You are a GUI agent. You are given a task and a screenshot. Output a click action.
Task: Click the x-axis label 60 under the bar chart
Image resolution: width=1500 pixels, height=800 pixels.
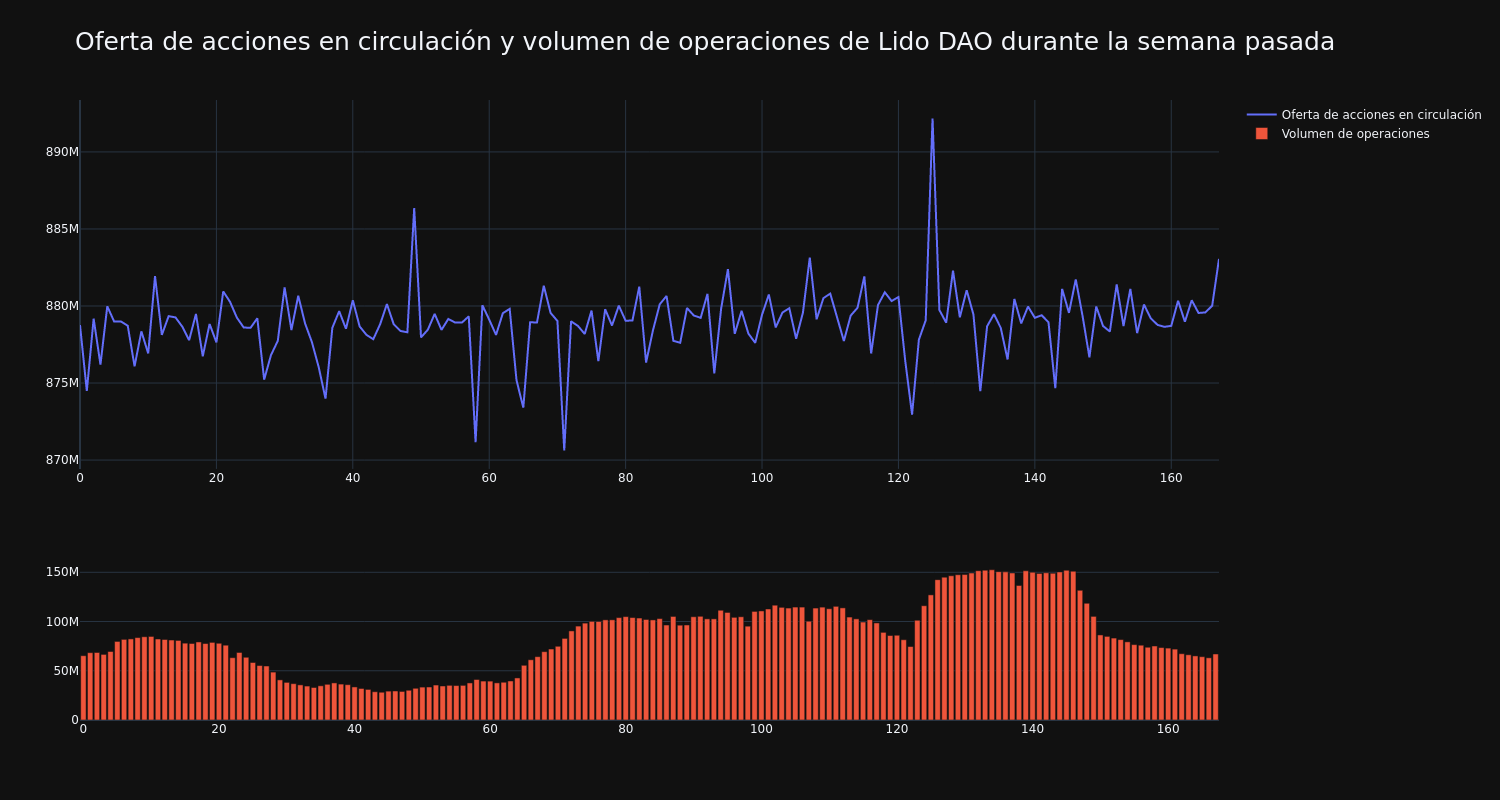(490, 729)
